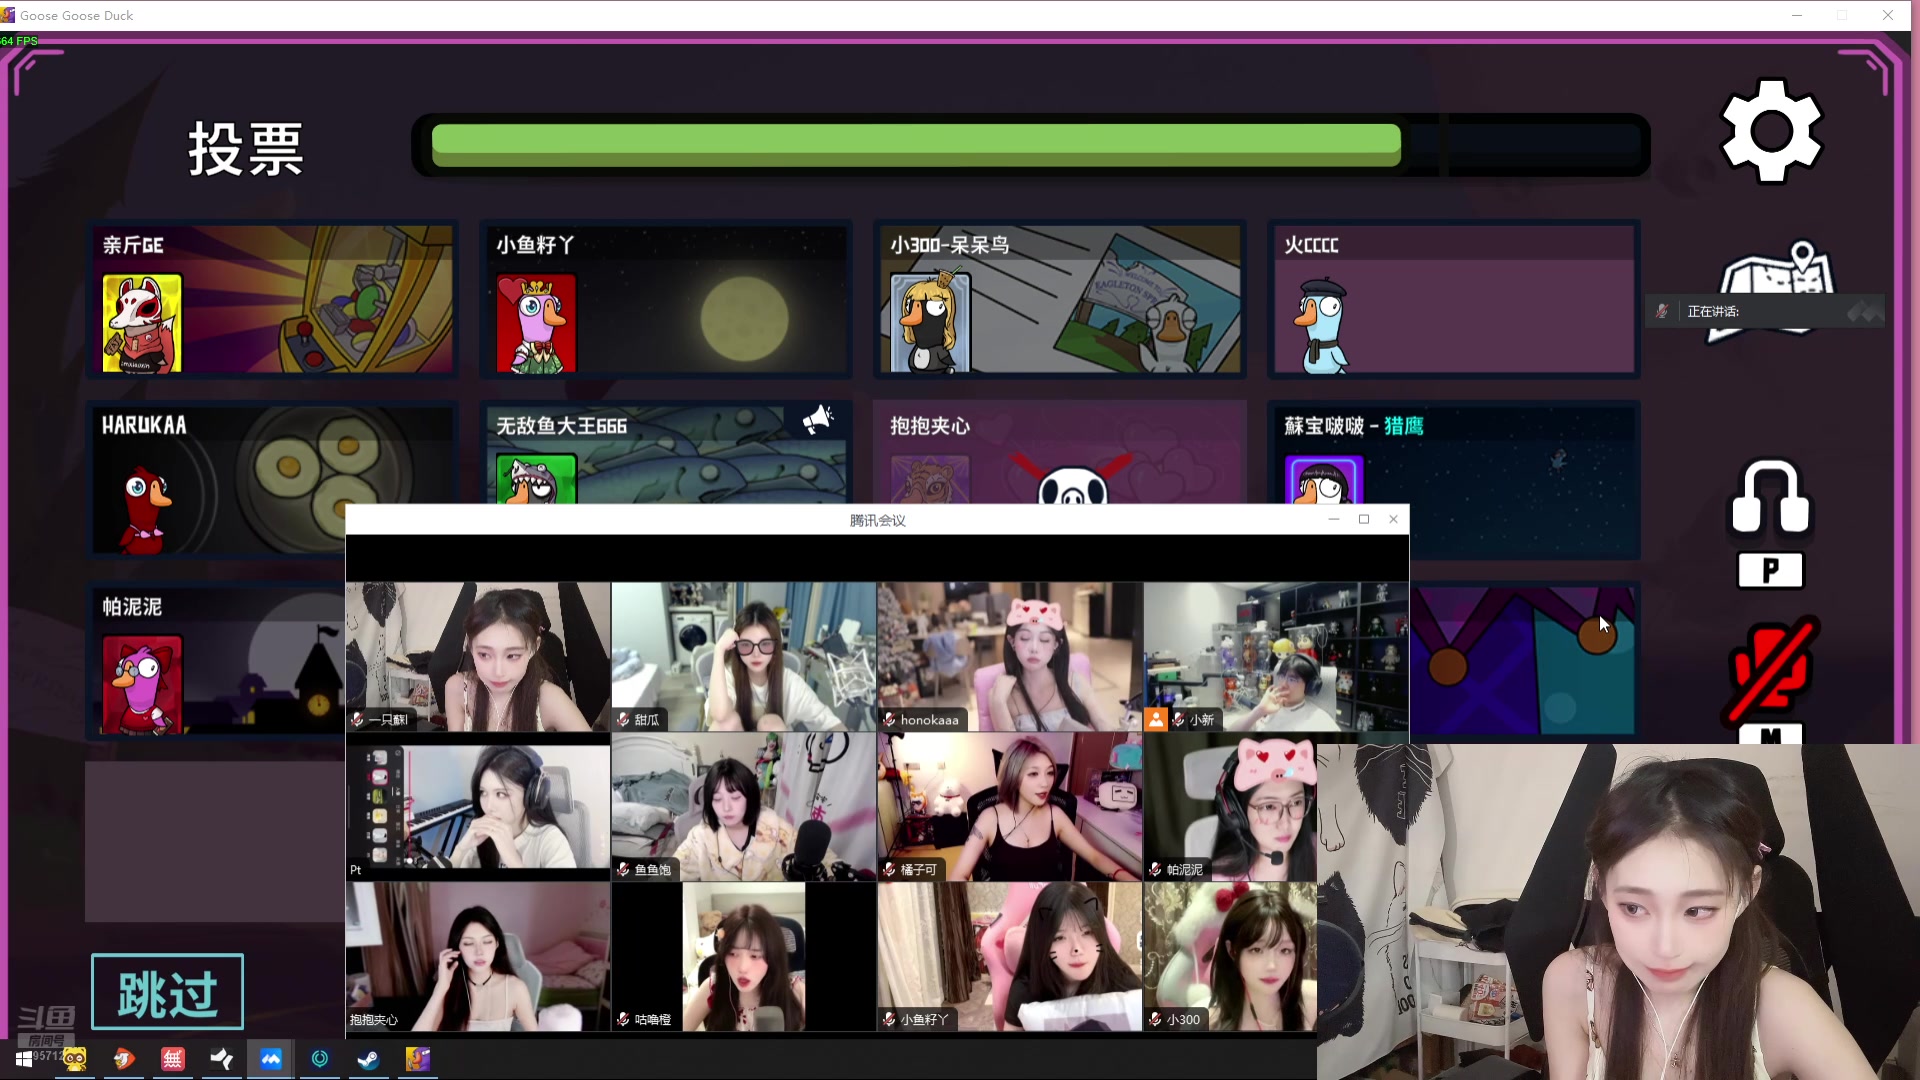Open the Windows Start menu
1920x1080 pixels.
point(24,1059)
